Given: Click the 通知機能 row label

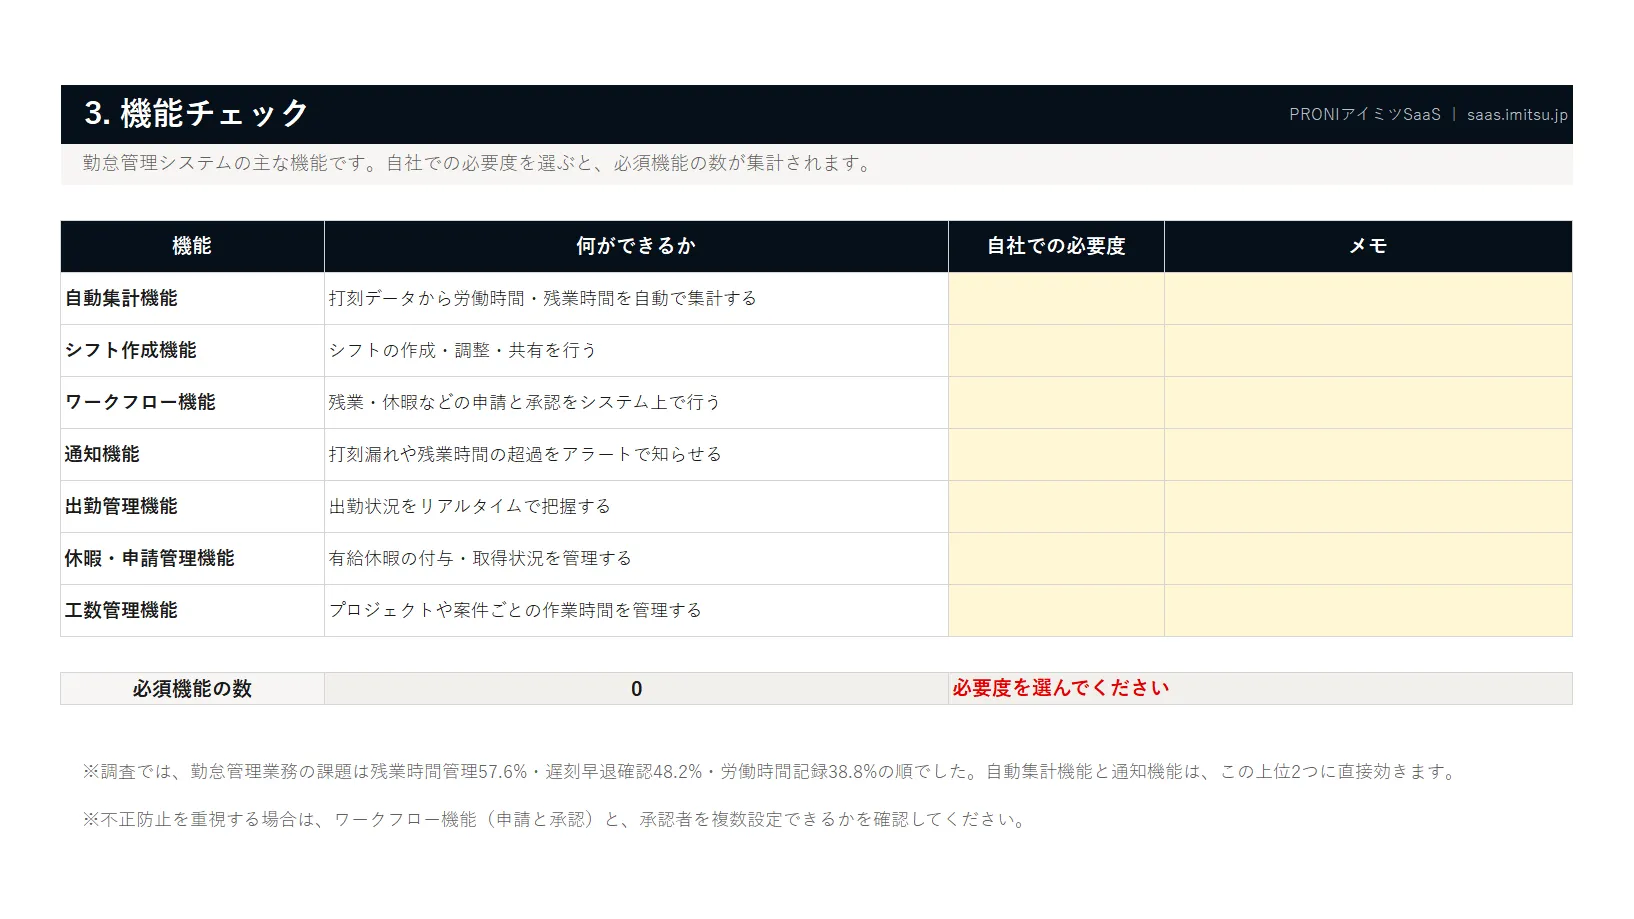Looking at the screenshot, I should coord(102,454).
